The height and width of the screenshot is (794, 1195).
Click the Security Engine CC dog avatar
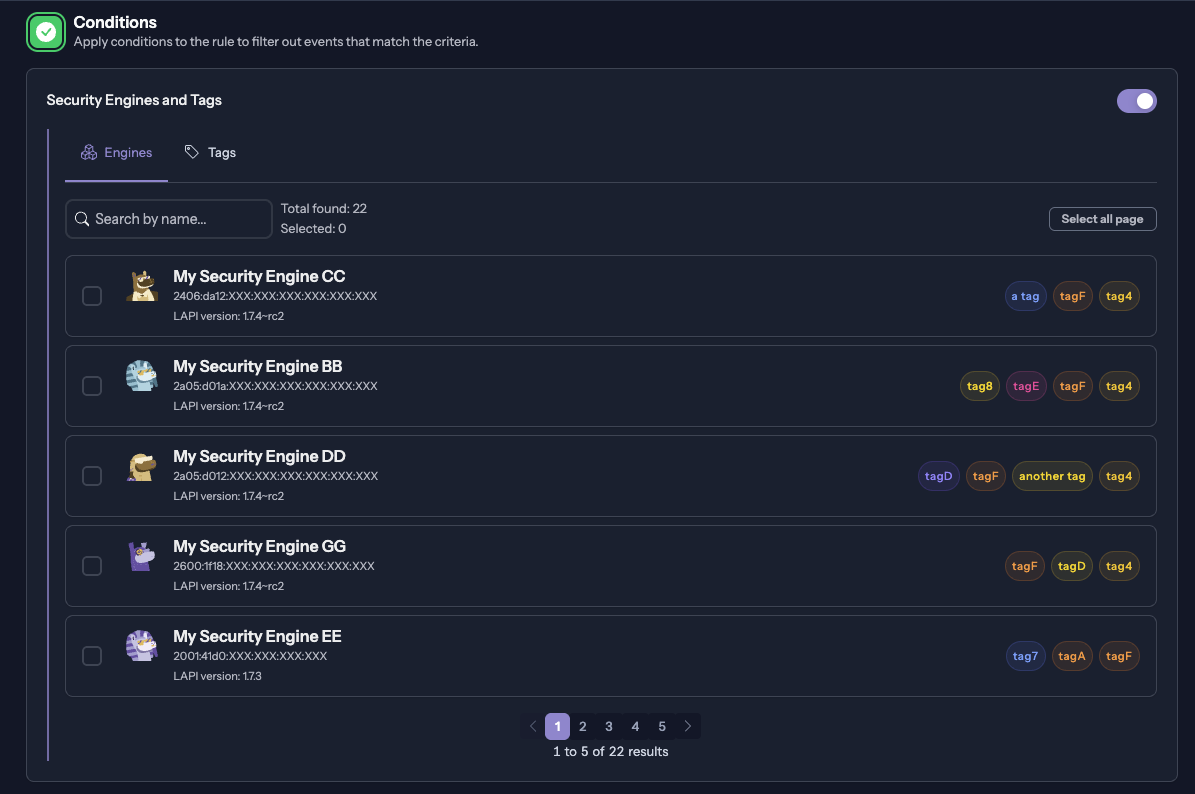pyautogui.click(x=142, y=287)
